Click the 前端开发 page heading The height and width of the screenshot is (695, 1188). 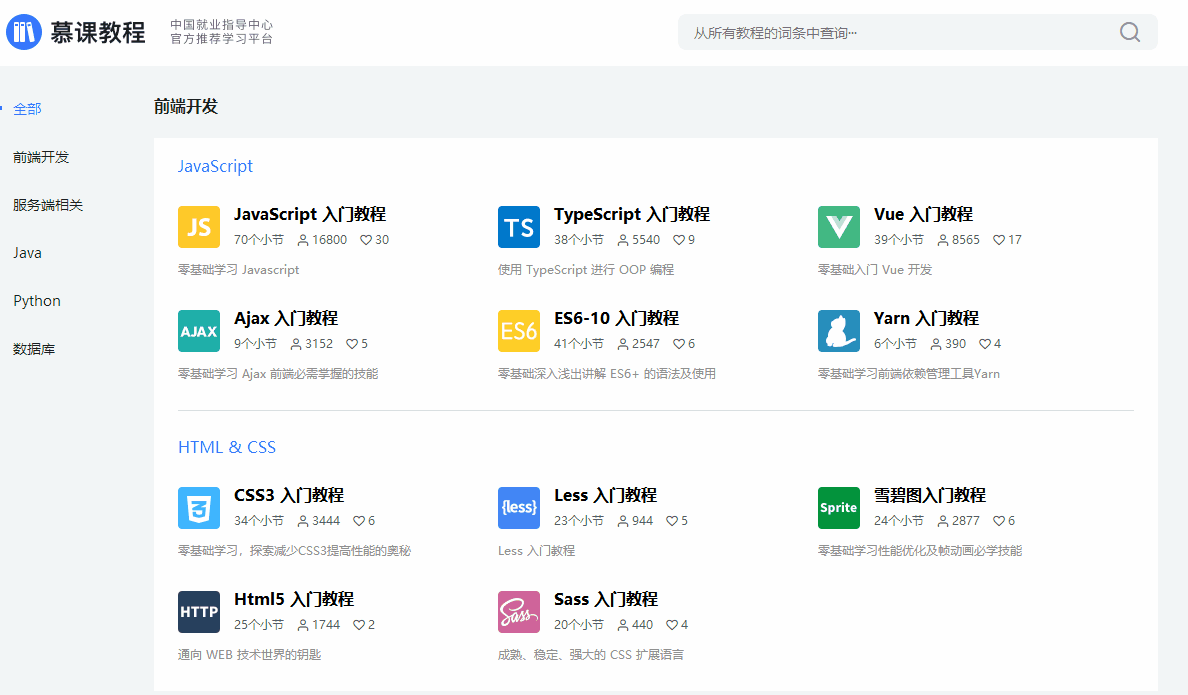(186, 106)
